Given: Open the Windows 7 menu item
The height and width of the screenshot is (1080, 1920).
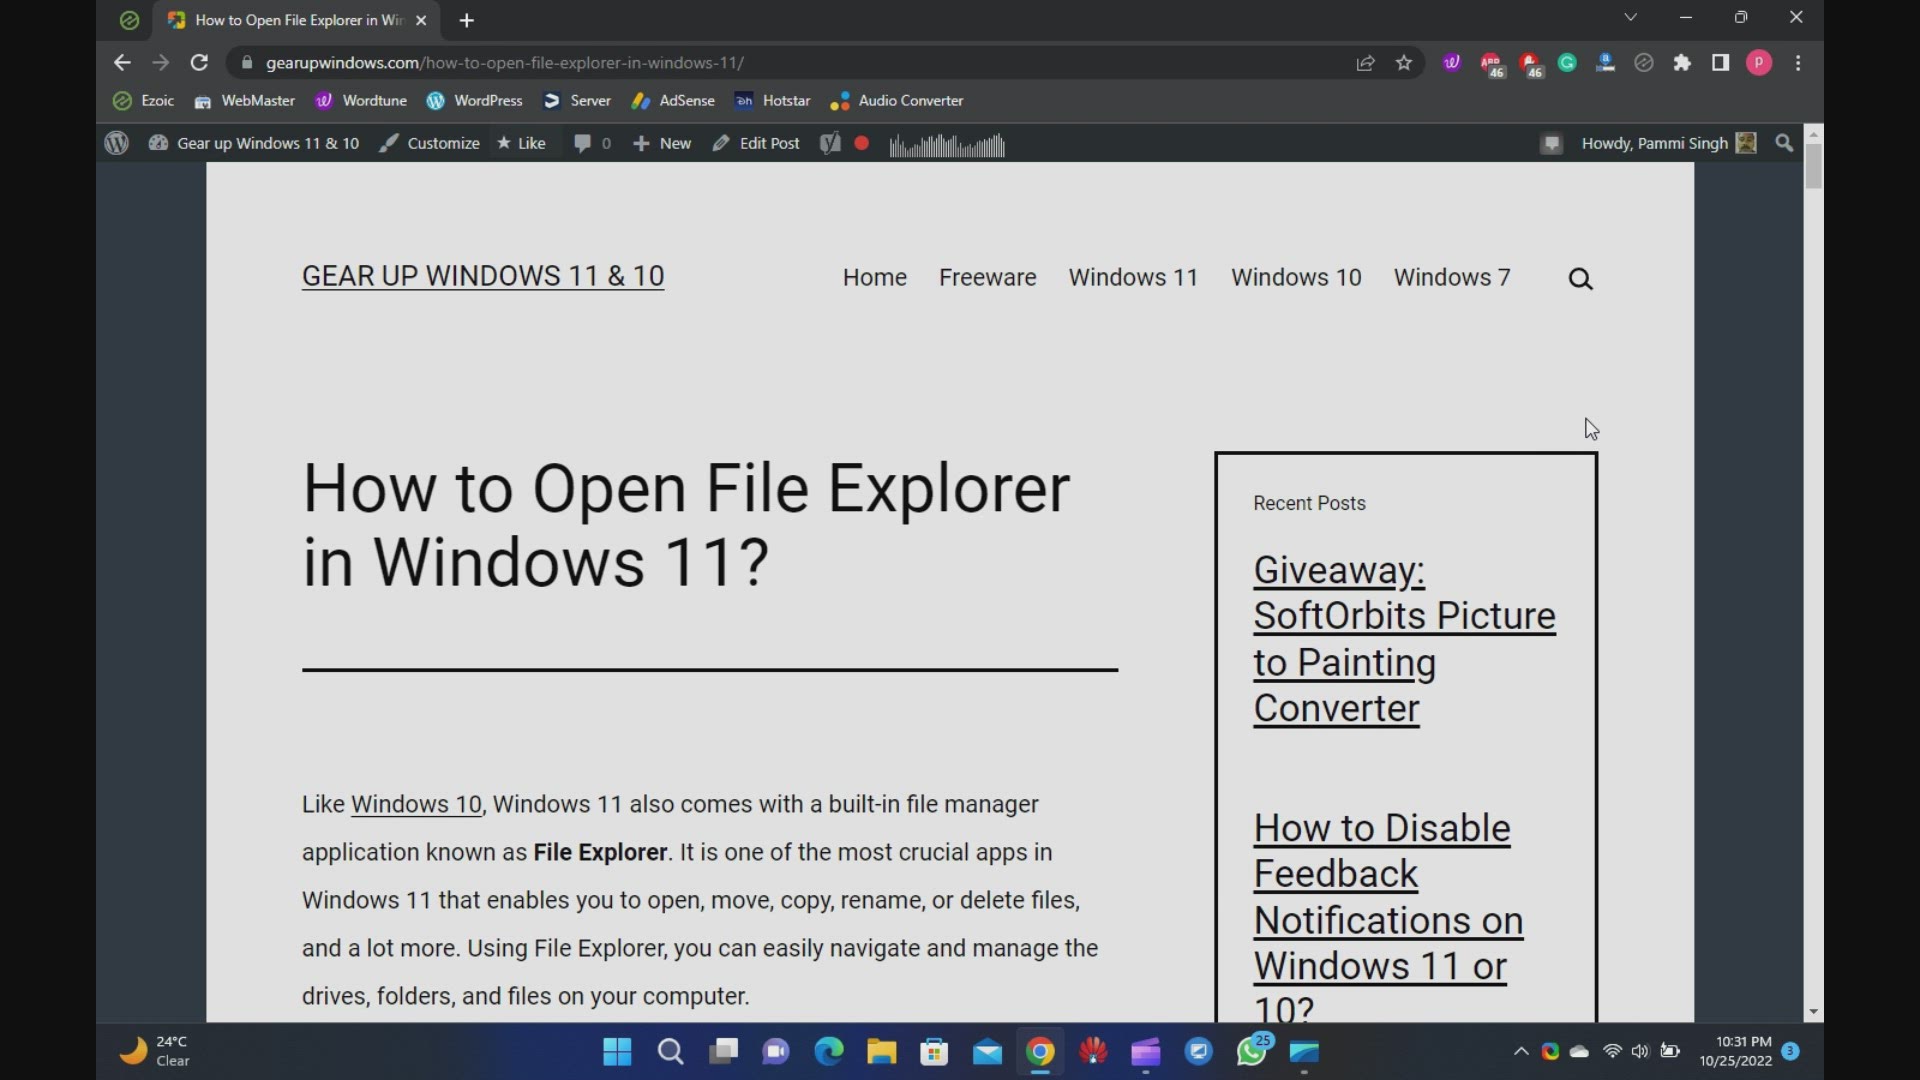Looking at the screenshot, I should coord(1452,277).
